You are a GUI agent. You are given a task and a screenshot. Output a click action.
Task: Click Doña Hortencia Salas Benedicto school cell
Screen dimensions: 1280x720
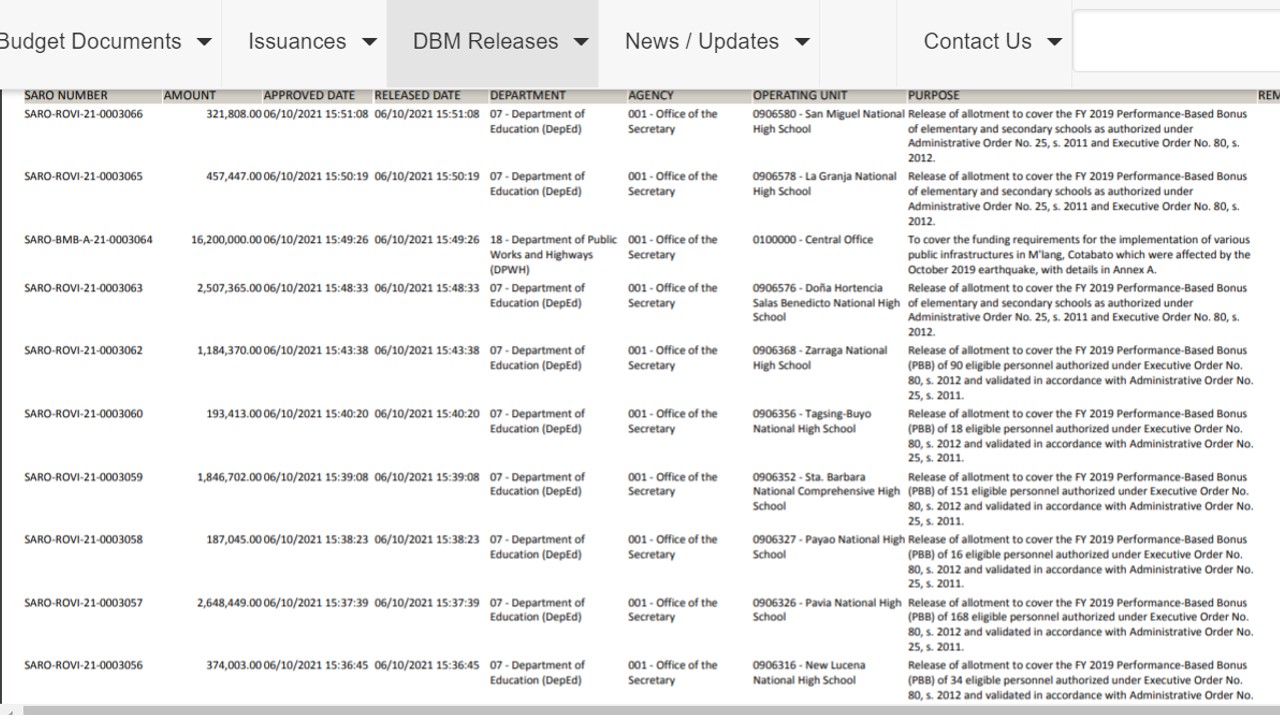[x=826, y=302]
